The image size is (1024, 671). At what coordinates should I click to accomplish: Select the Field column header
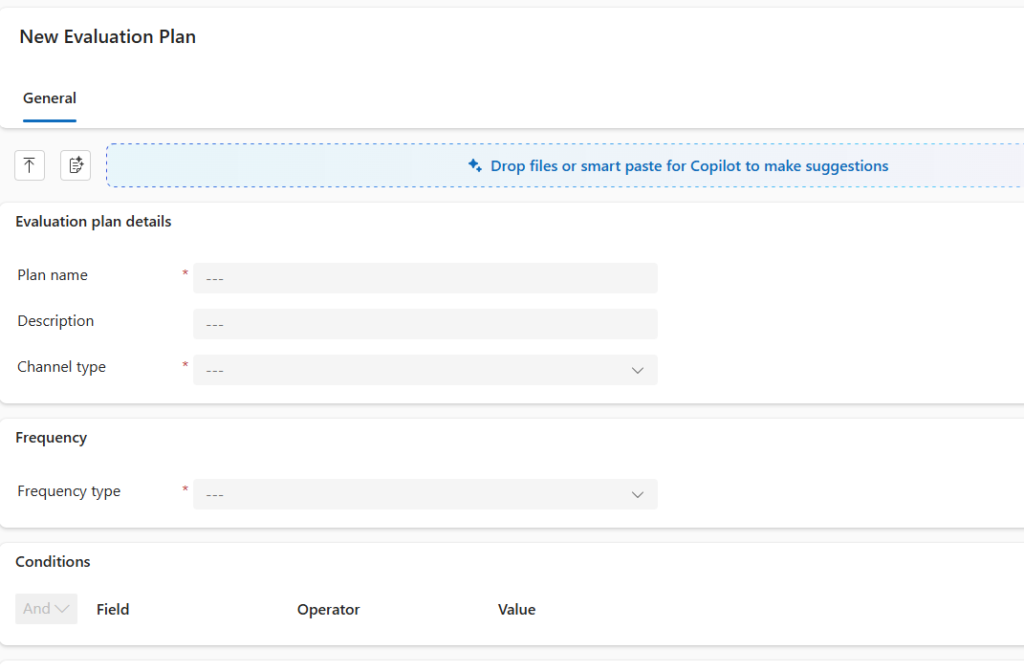coord(113,610)
